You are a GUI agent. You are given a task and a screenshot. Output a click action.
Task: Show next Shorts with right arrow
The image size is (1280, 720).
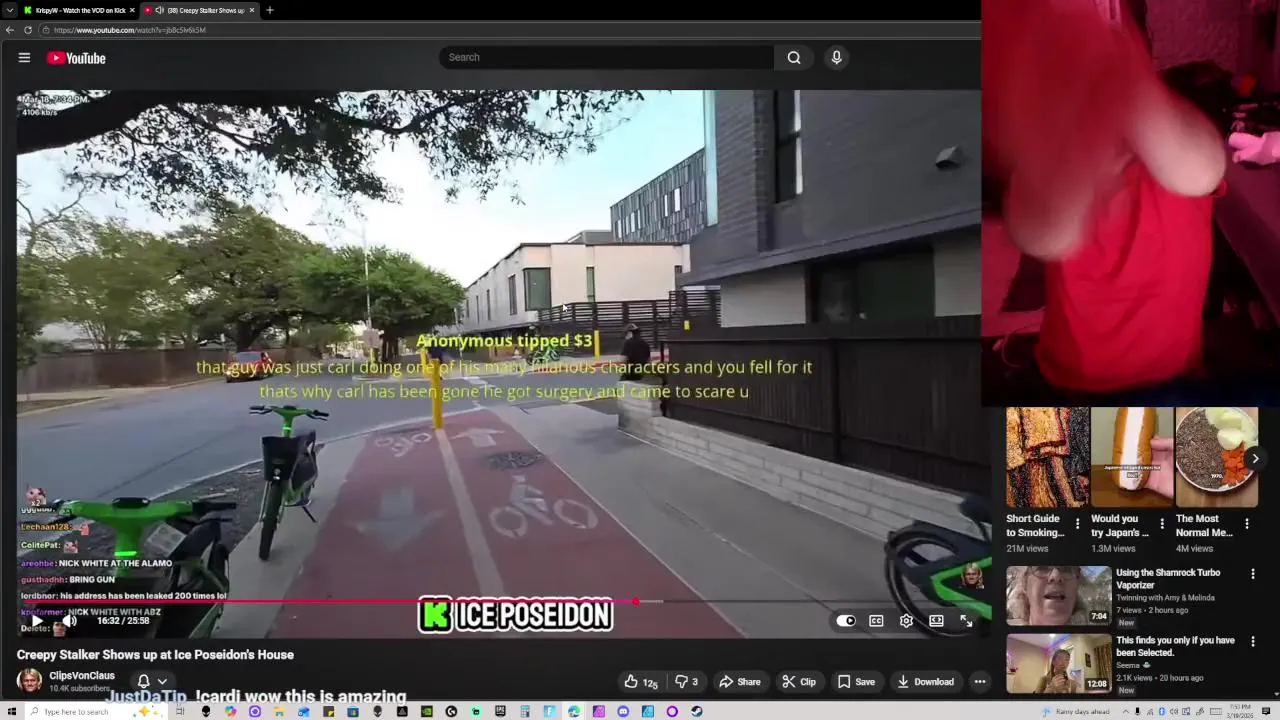click(x=1255, y=458)
